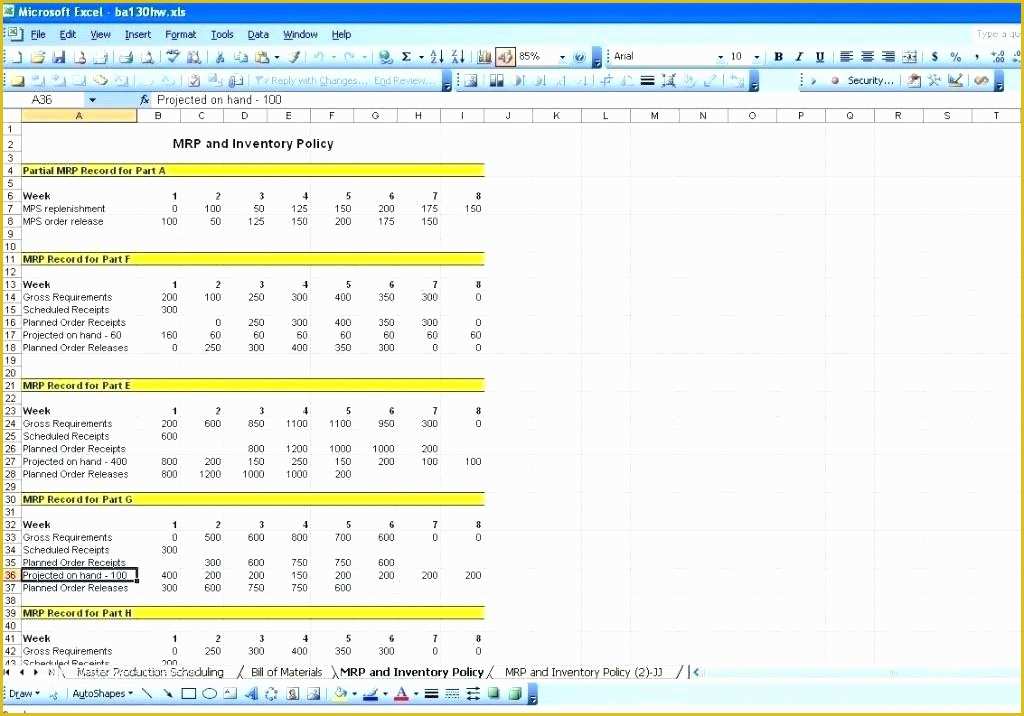Open the Zoom 85% dropdown
This screenshot has width=1024, height=716.
click(x=562, y=57)
